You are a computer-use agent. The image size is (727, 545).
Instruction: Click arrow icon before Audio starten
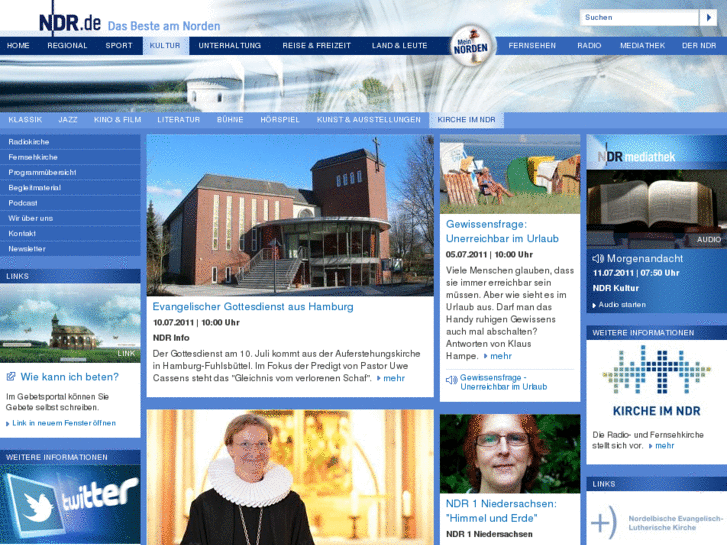594,305
